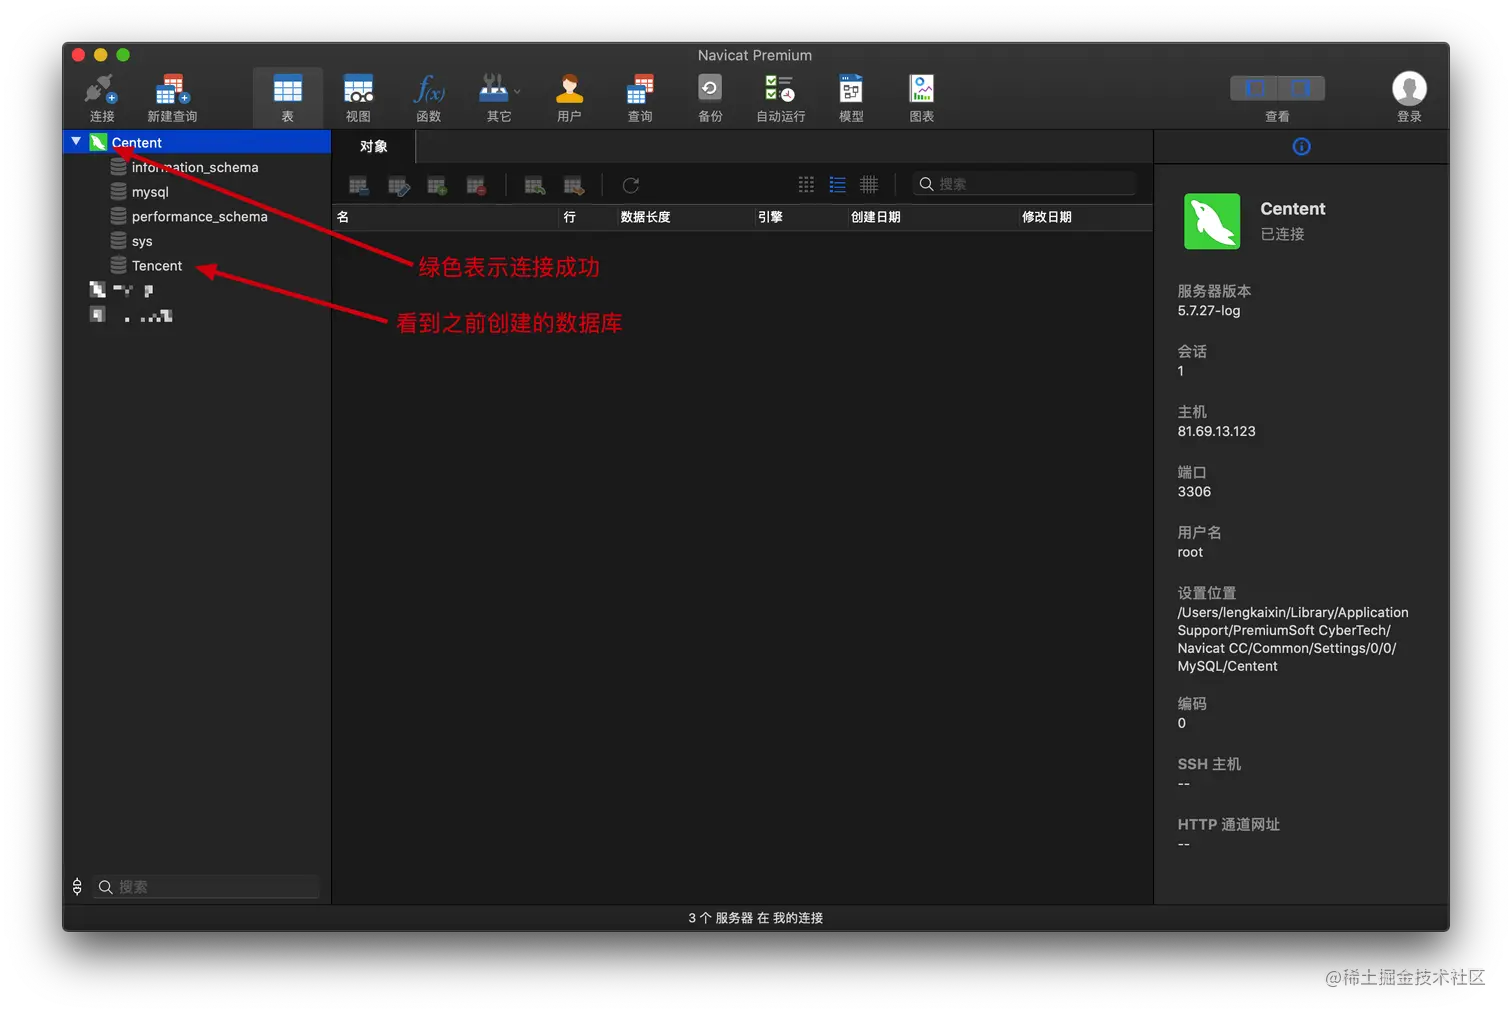The height and width of the screenshot is (1014, 1512).
Task: Toggle the right pane in 查看
Action: 1301,89
